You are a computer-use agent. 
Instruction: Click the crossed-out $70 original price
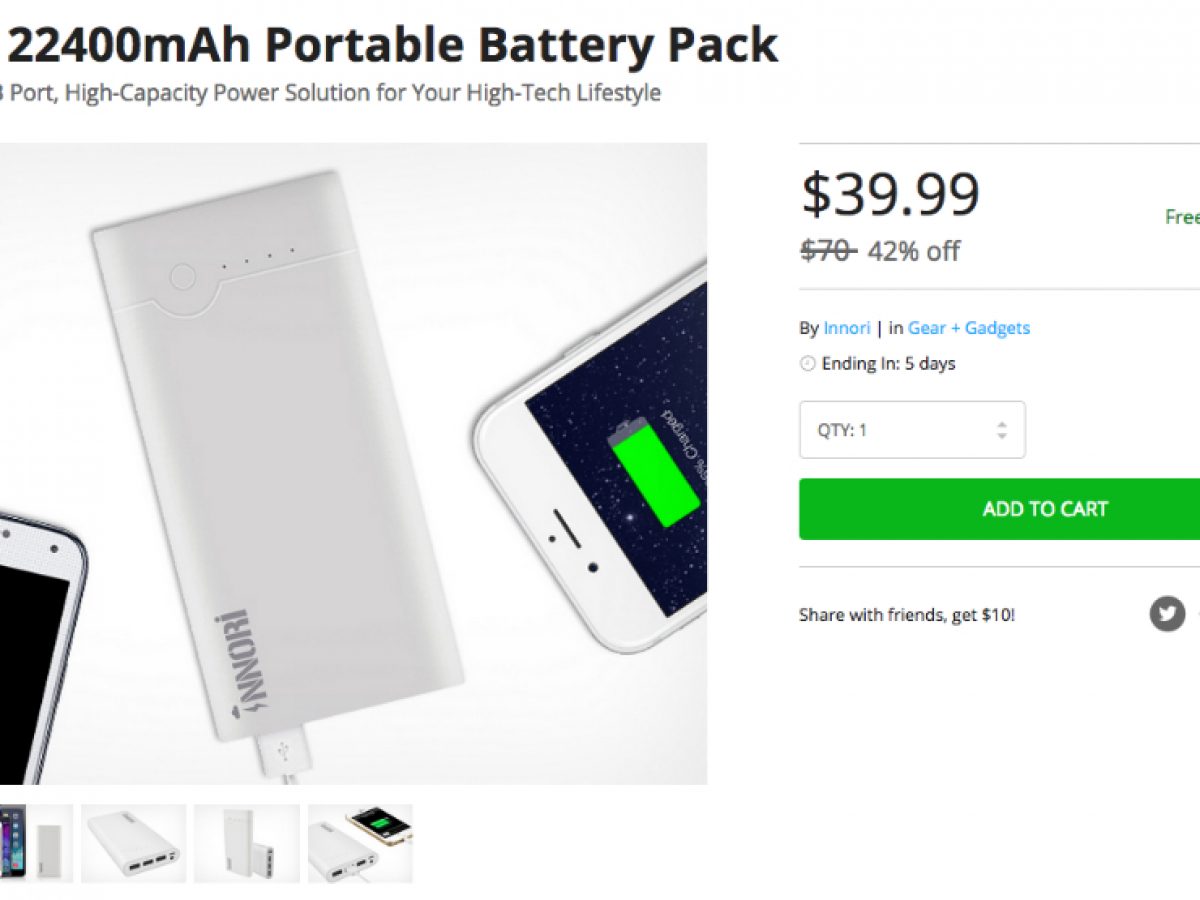(x=827, y=251)
